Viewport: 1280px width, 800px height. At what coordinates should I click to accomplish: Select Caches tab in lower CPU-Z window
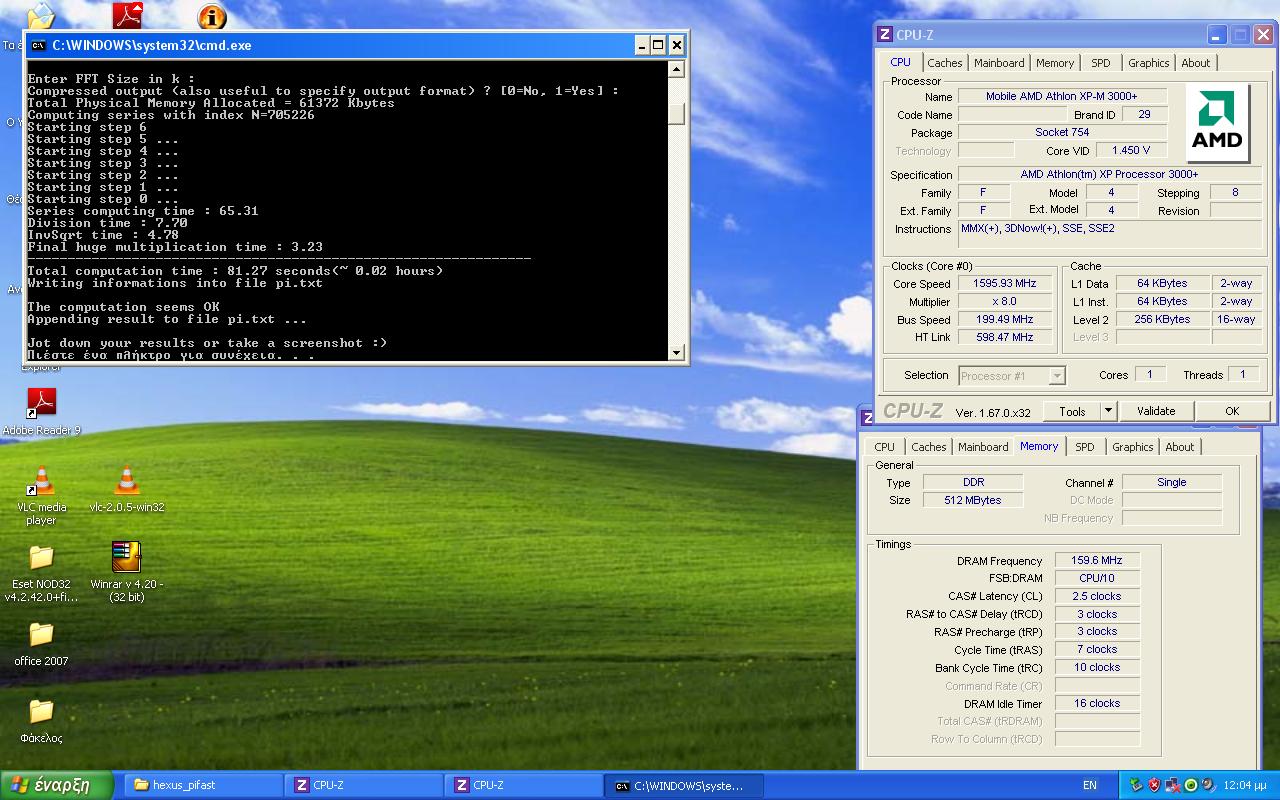[928, 447]
